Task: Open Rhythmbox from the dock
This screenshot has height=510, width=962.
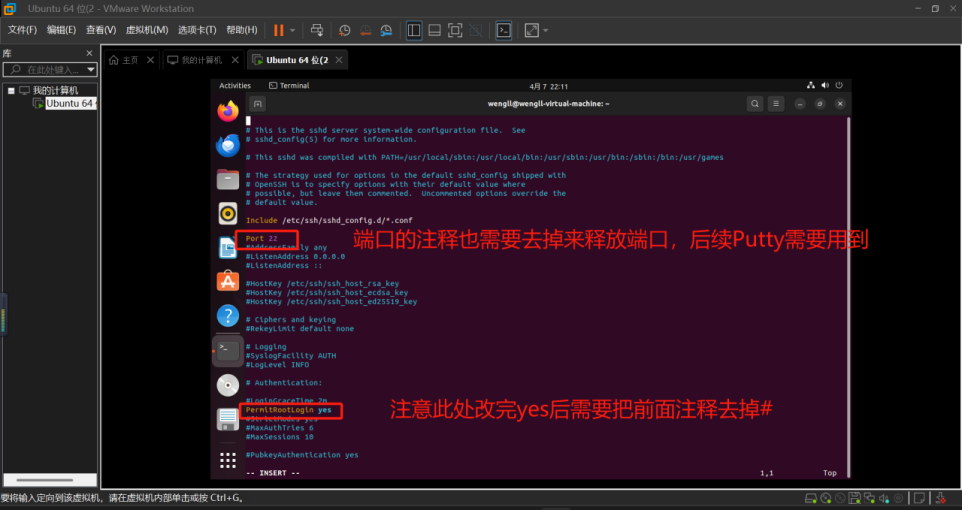Action: 228,214
